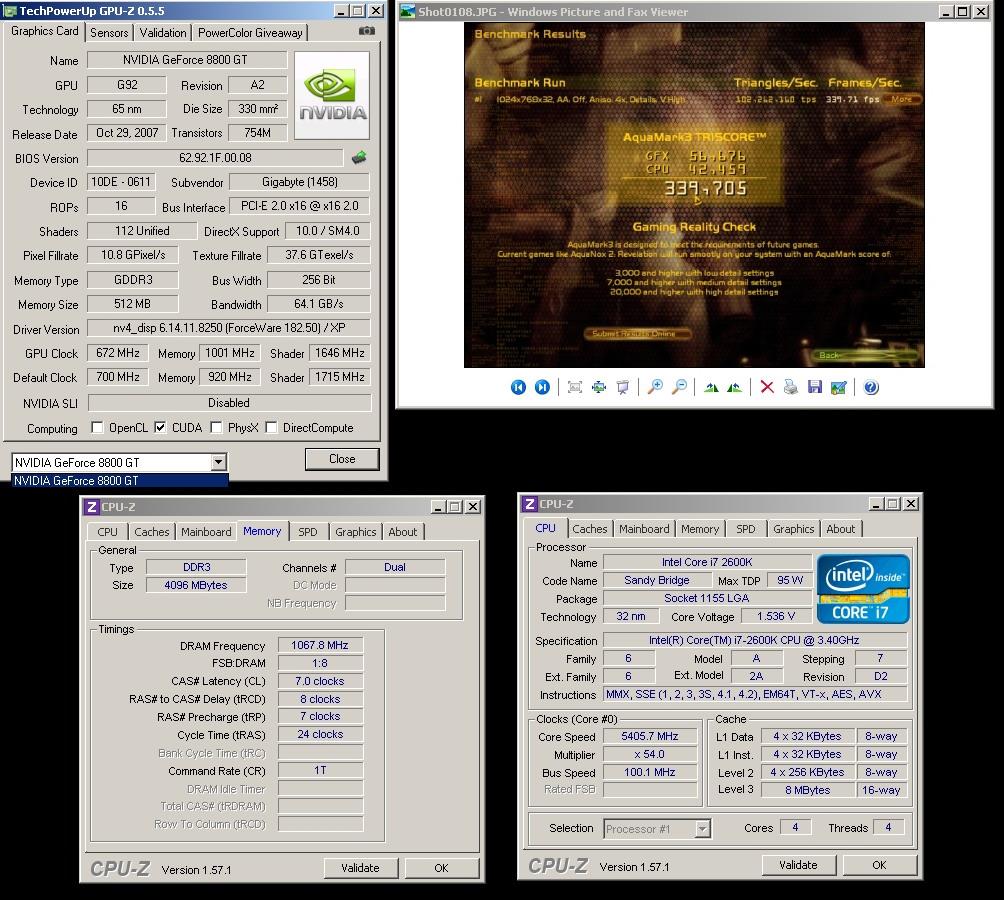Delete picture with red X icon
This screenshot has height=900, width=1004.
click(x=766, y=387)
